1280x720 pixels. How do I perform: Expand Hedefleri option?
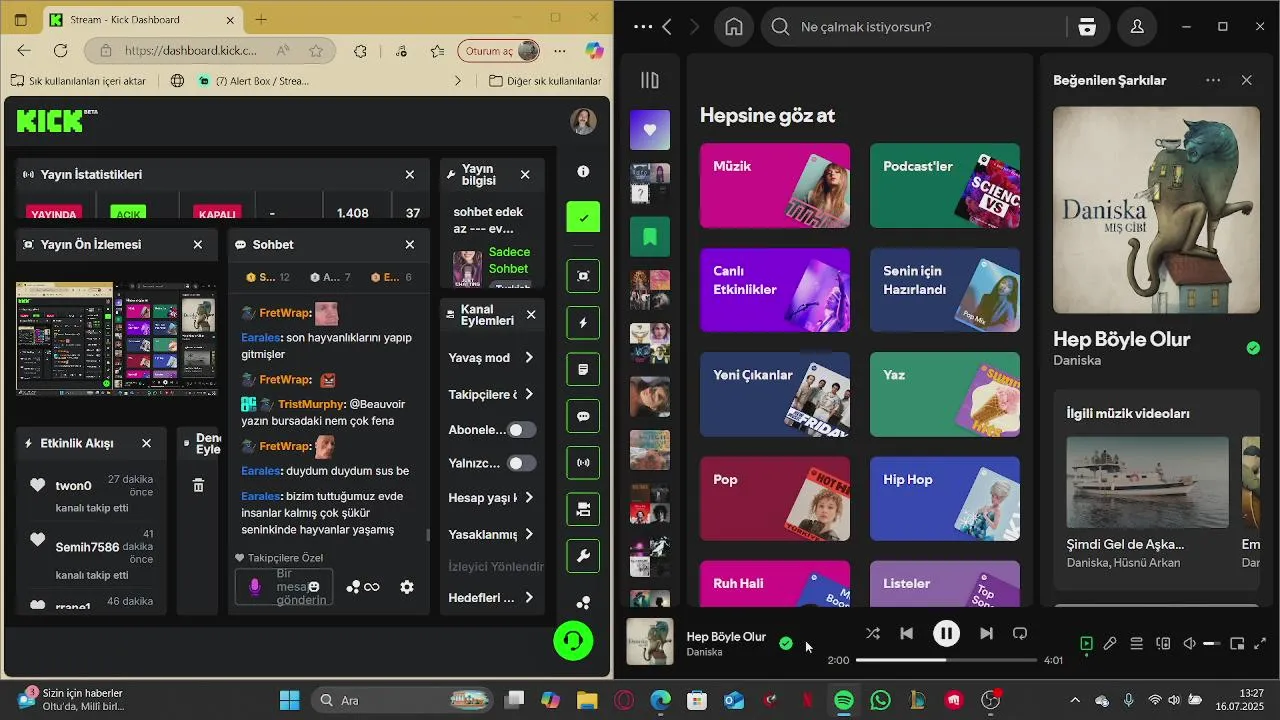point(529,598)
